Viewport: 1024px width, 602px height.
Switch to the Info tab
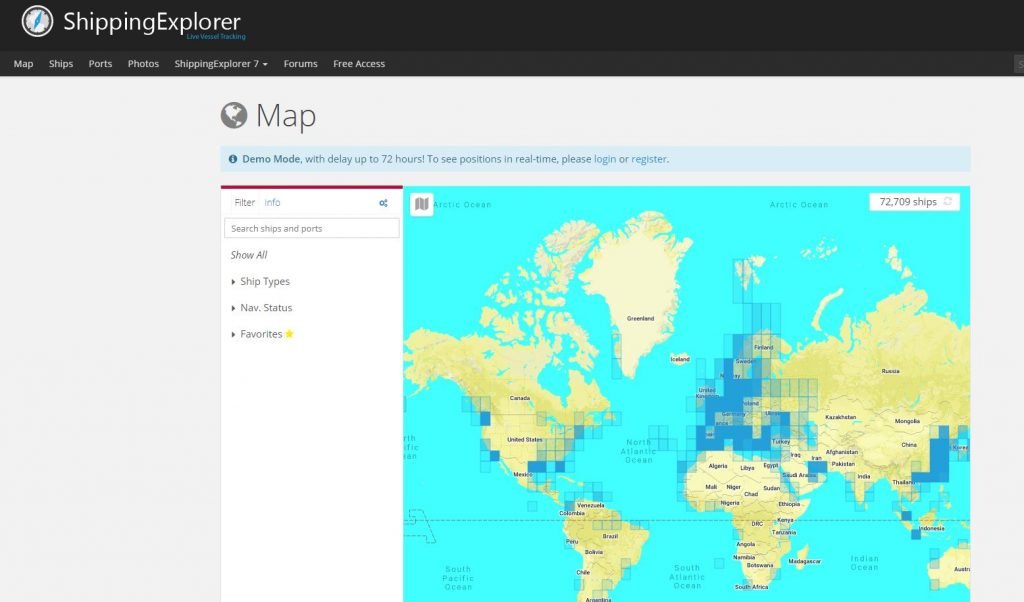click(272, 202)
